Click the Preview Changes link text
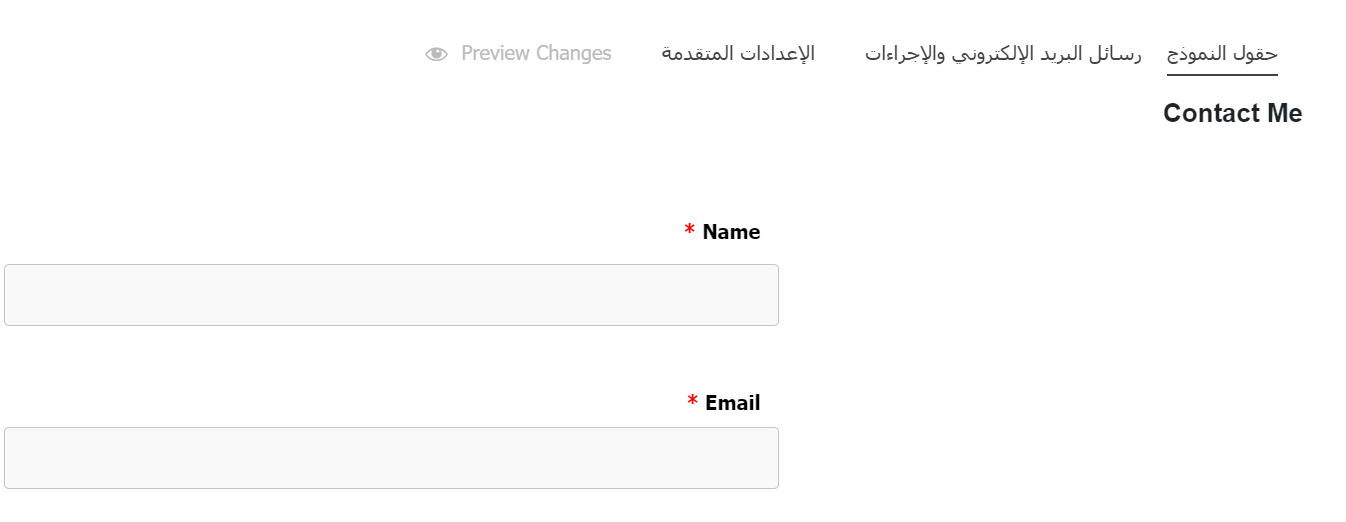This screenshot has height=522, width=1346. pyautogui.click(x=536, y=53)
